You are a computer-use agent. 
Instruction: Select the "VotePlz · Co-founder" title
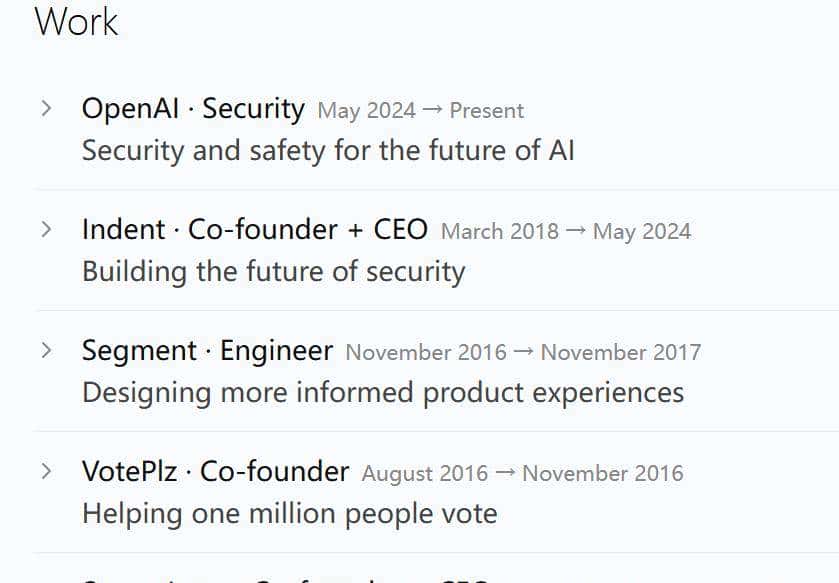215,471
